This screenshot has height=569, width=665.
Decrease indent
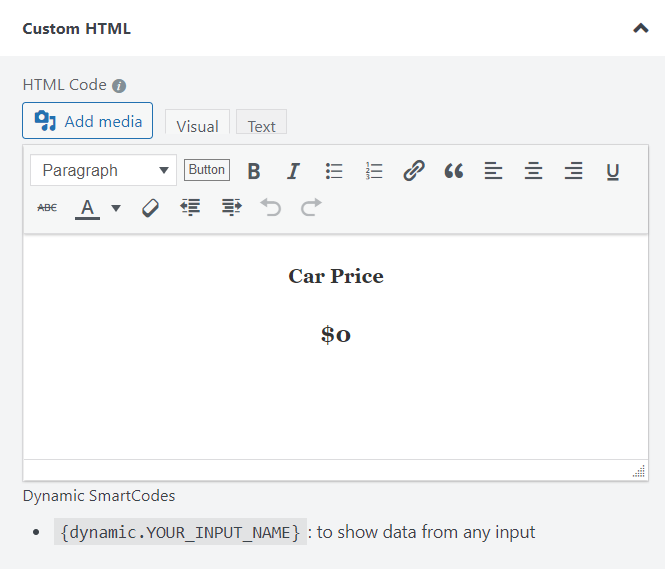pyautogui.click(x=190, y=208)
